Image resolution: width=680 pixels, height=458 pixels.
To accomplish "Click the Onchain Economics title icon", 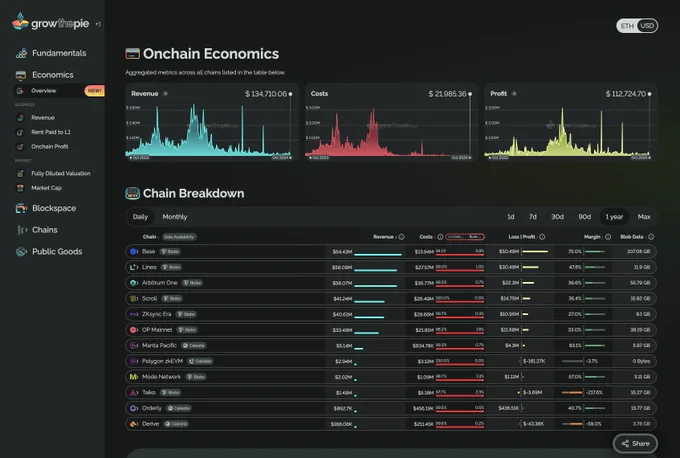I will (132, 54).
